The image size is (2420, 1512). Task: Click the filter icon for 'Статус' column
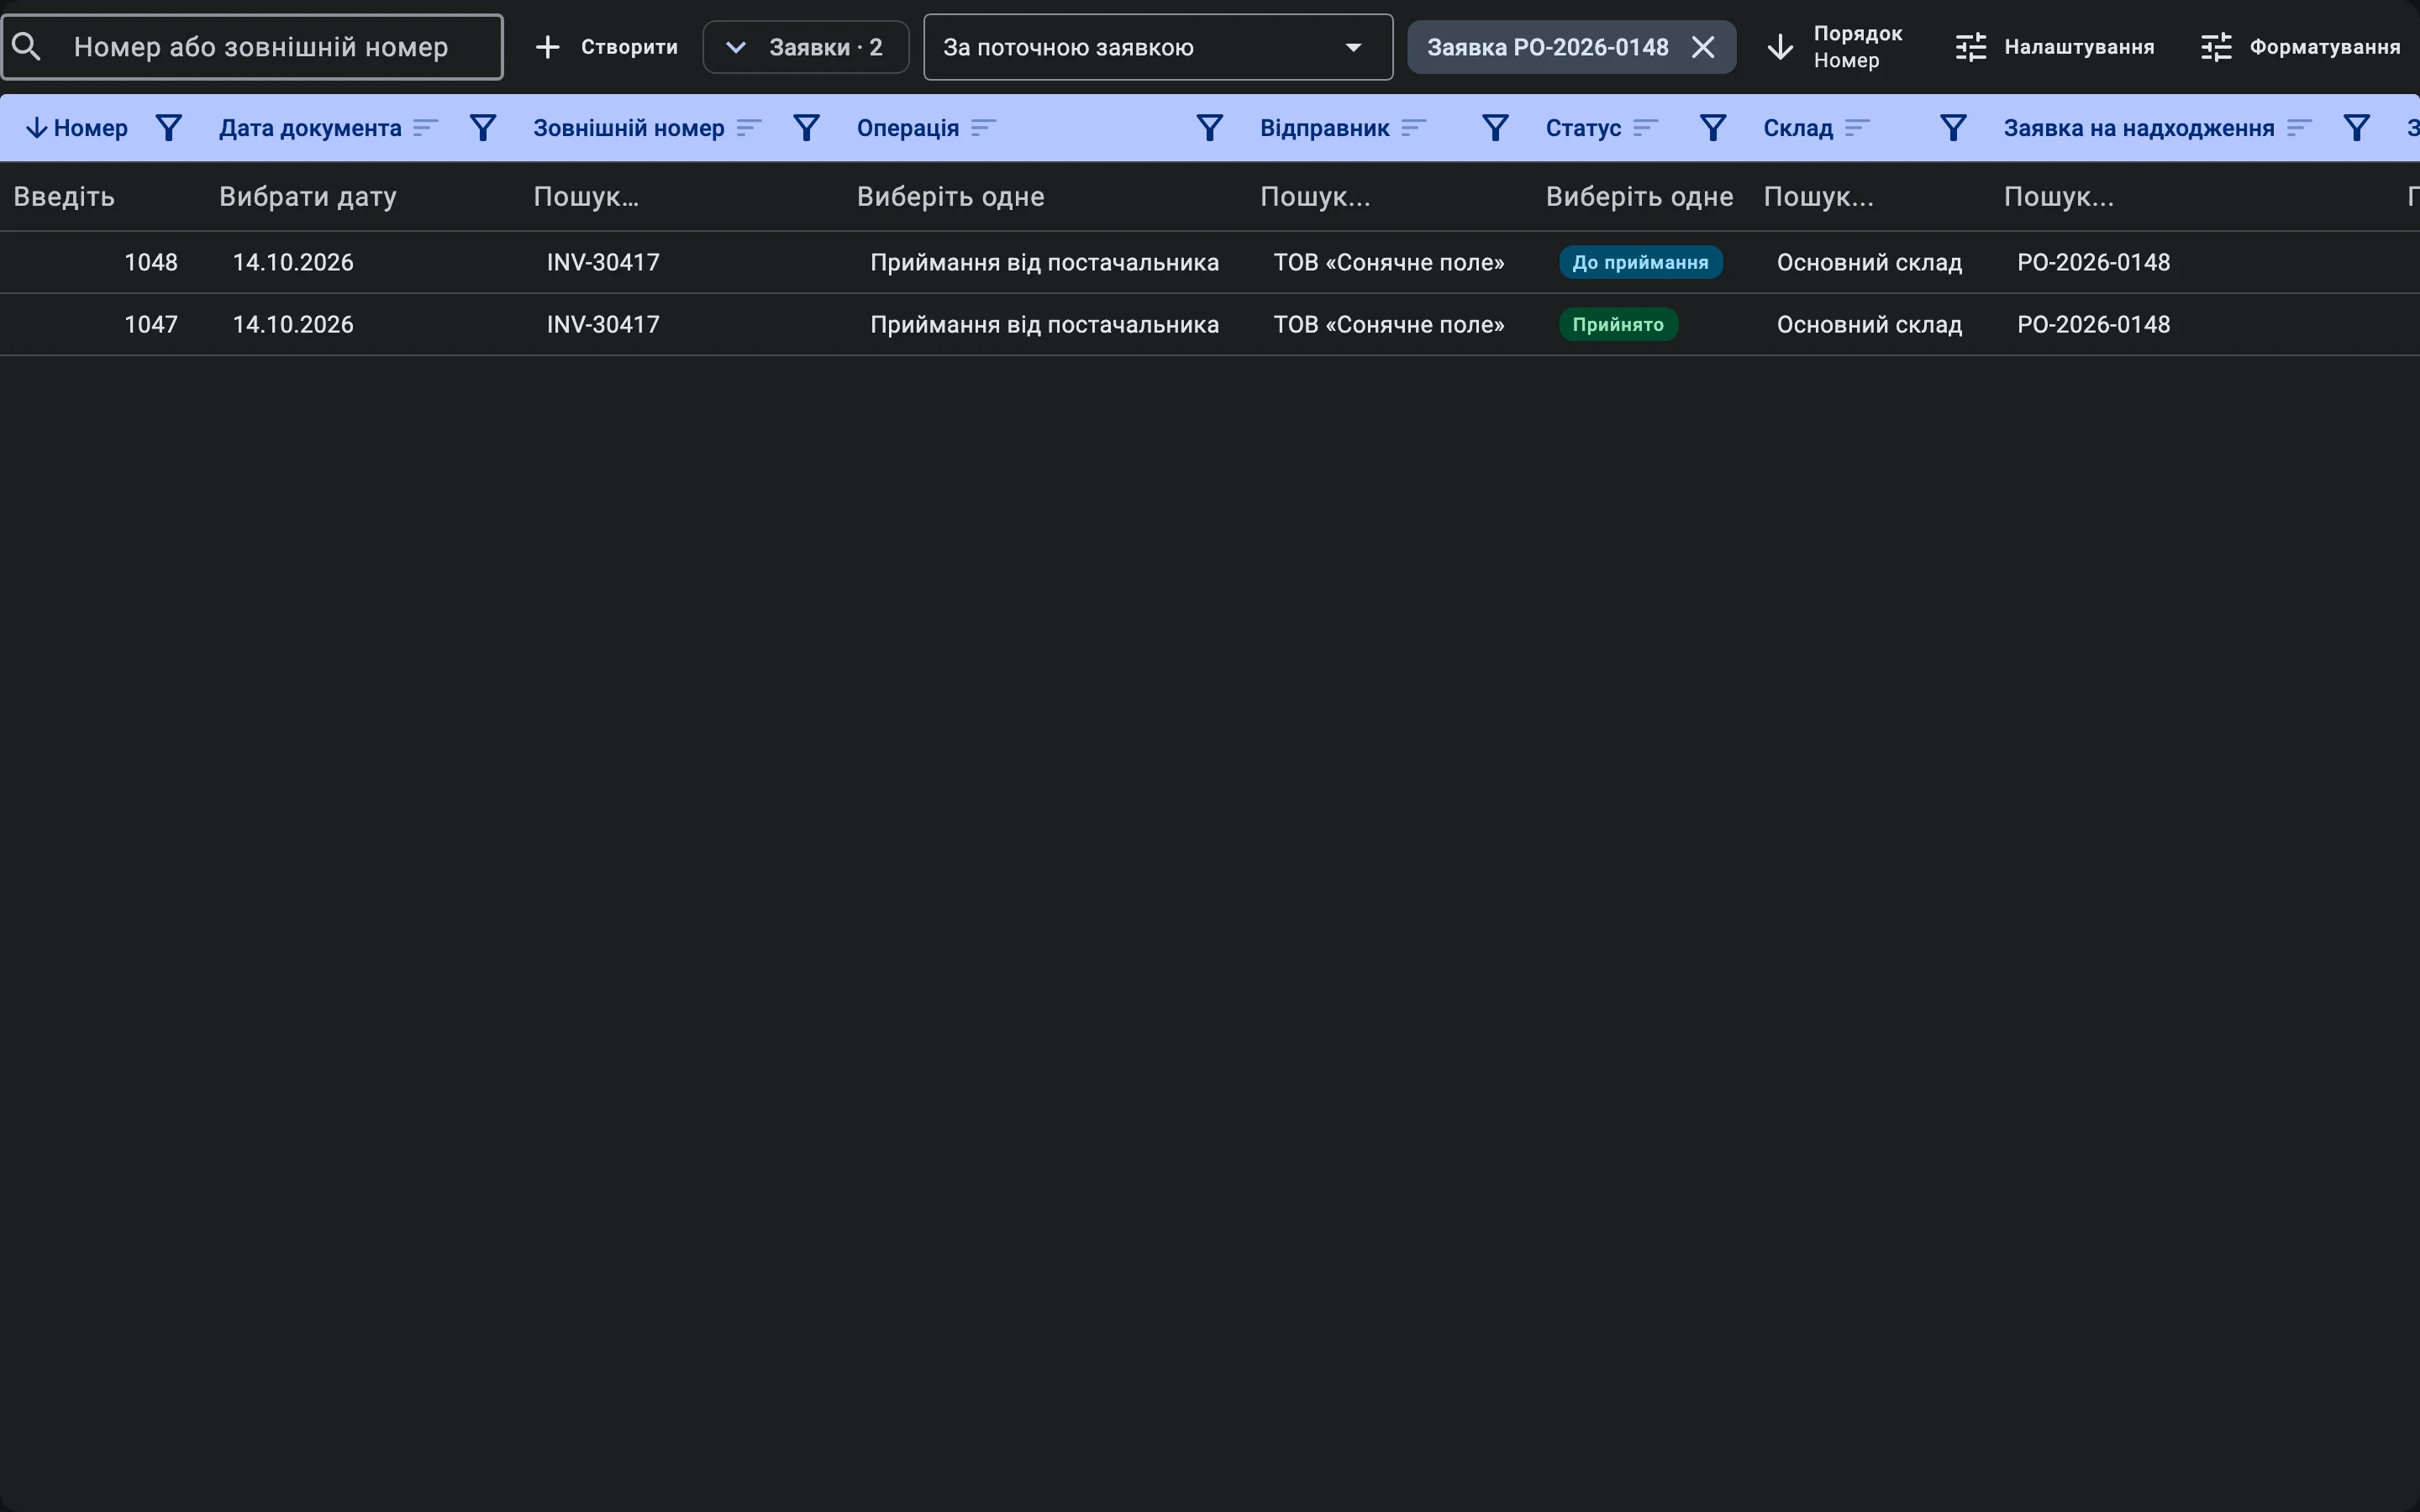click(x=1713, y=128)
